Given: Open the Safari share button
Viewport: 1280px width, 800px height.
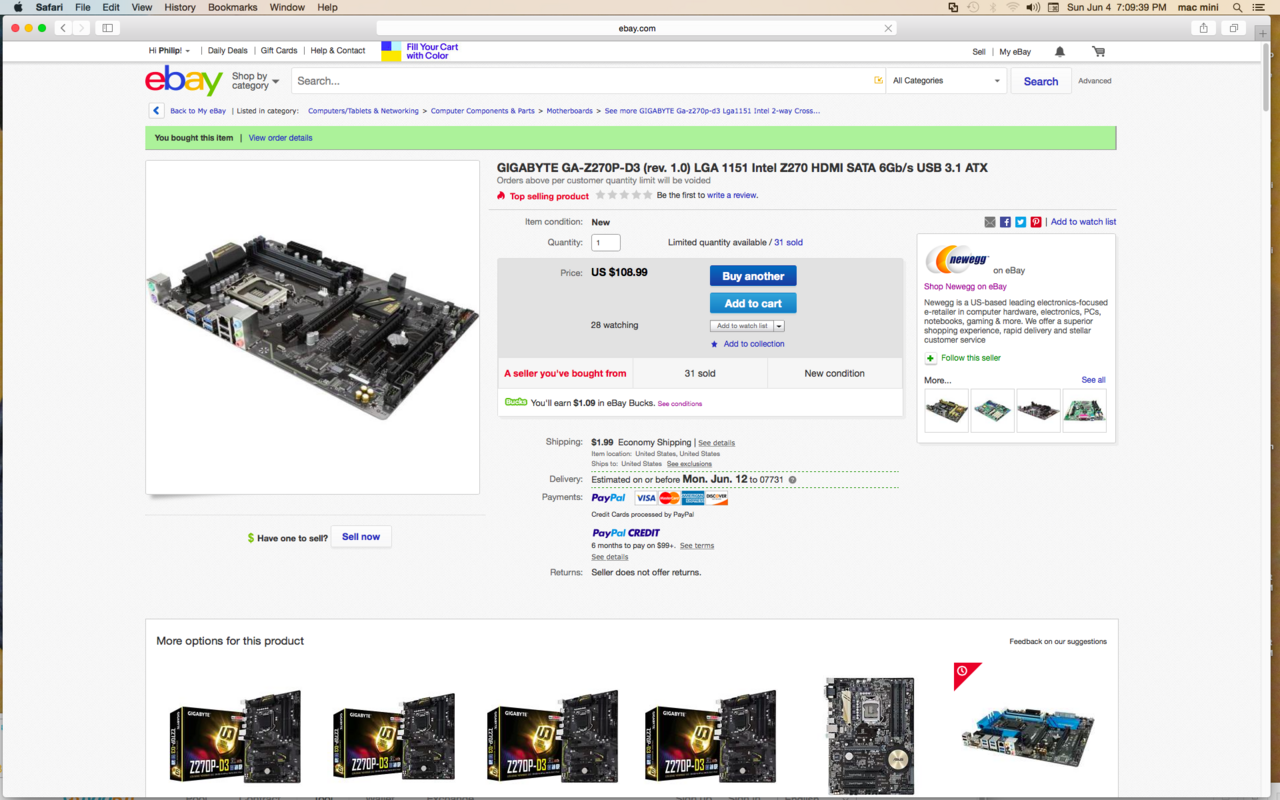Looking at the screenshot, I should tap(1204, 28).
